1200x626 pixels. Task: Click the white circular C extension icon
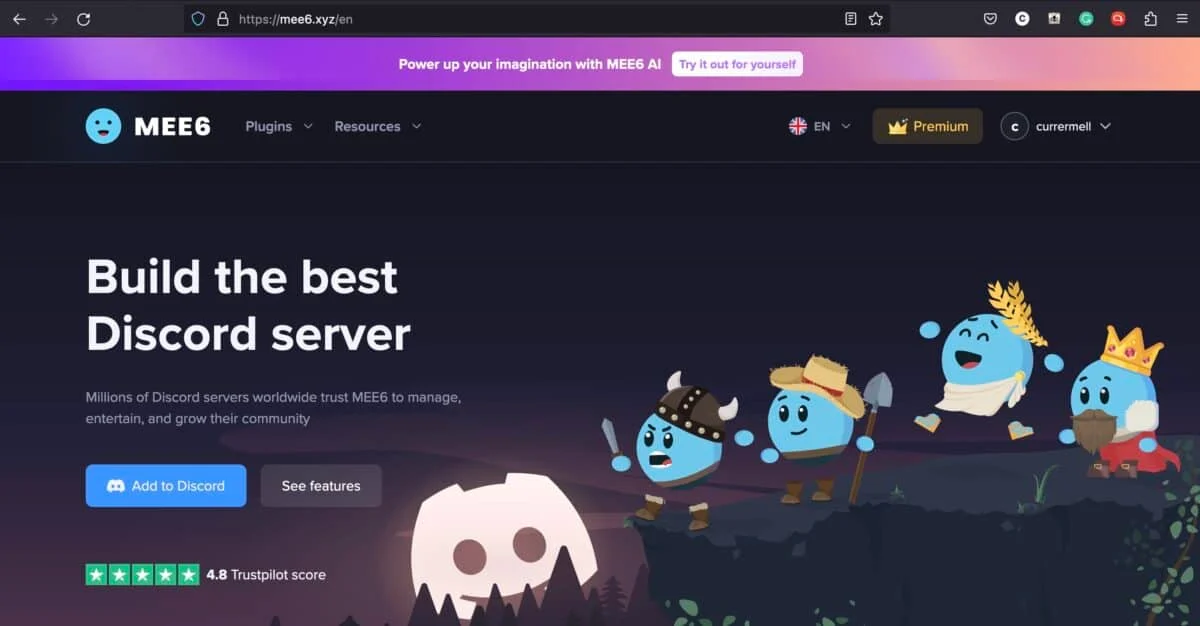click(x=1022, y=18)
